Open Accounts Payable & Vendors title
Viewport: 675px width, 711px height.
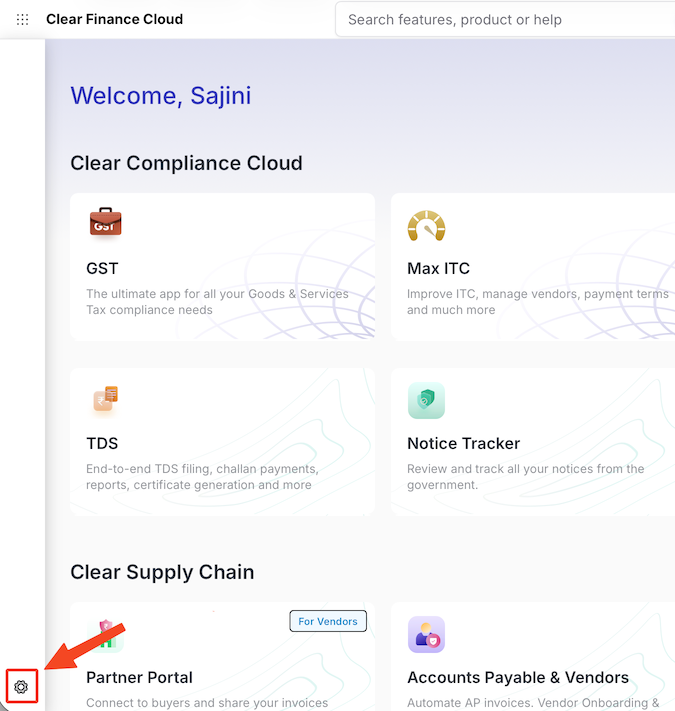point(517,677)
